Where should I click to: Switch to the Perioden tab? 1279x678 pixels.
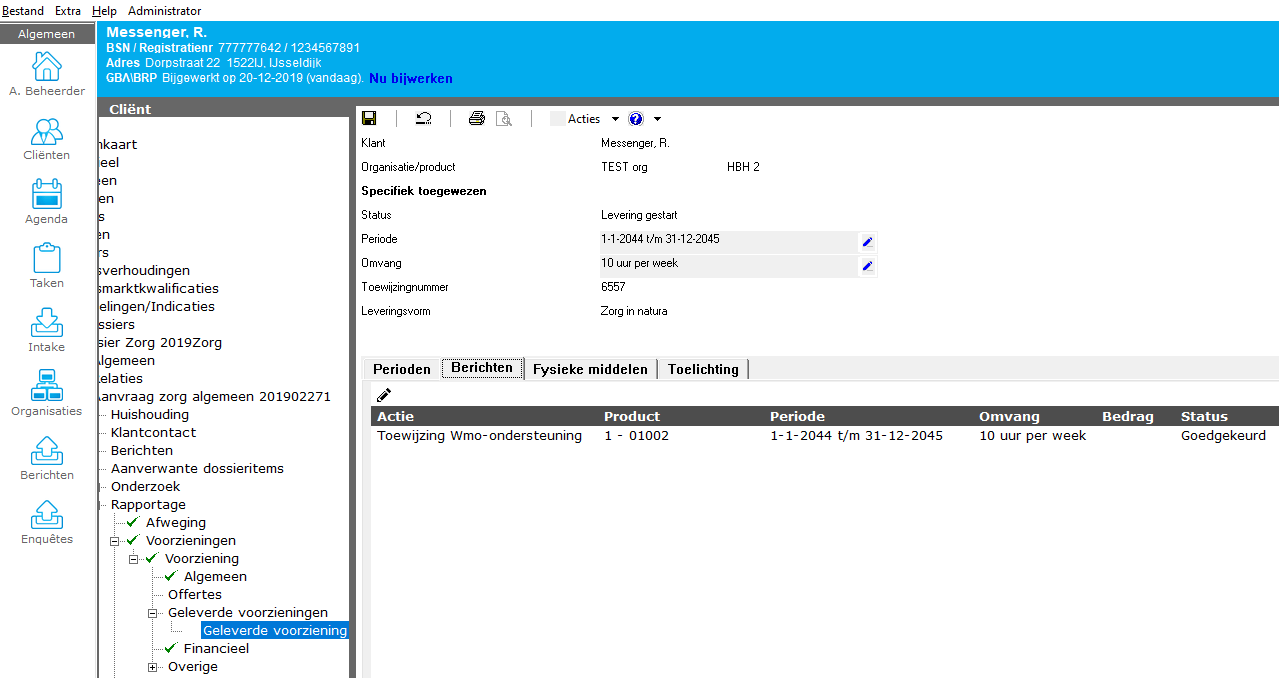(x=401, y=369)
